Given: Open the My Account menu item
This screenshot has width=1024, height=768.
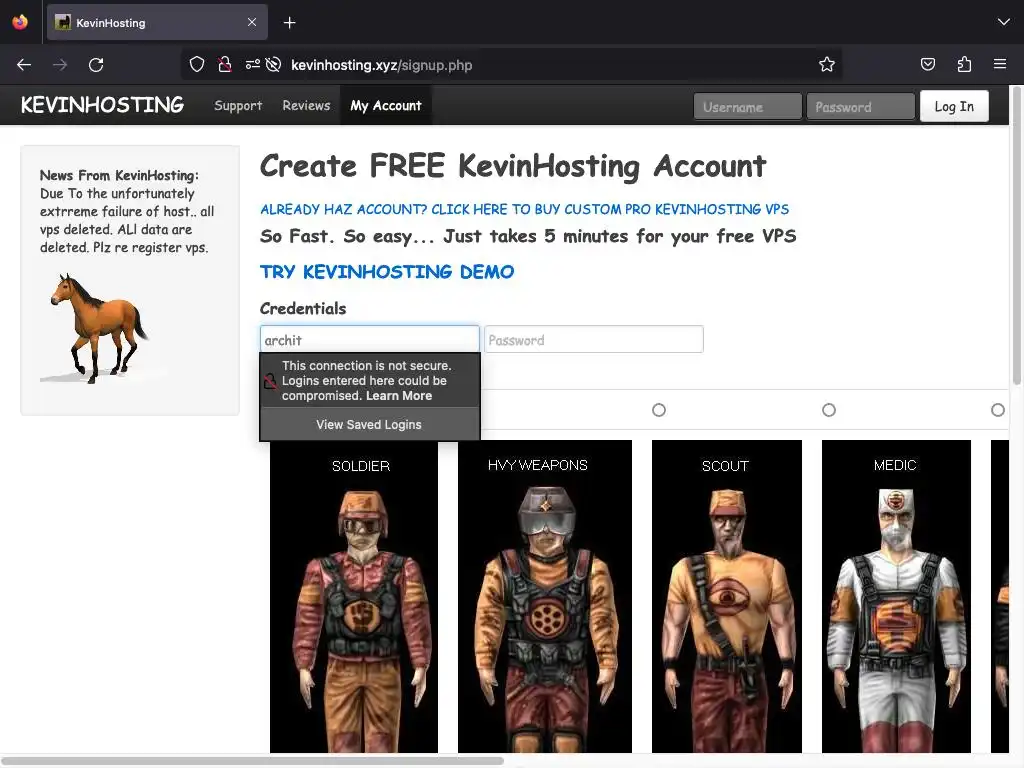Looking at the screenshot, I should (x=386, y=105).
